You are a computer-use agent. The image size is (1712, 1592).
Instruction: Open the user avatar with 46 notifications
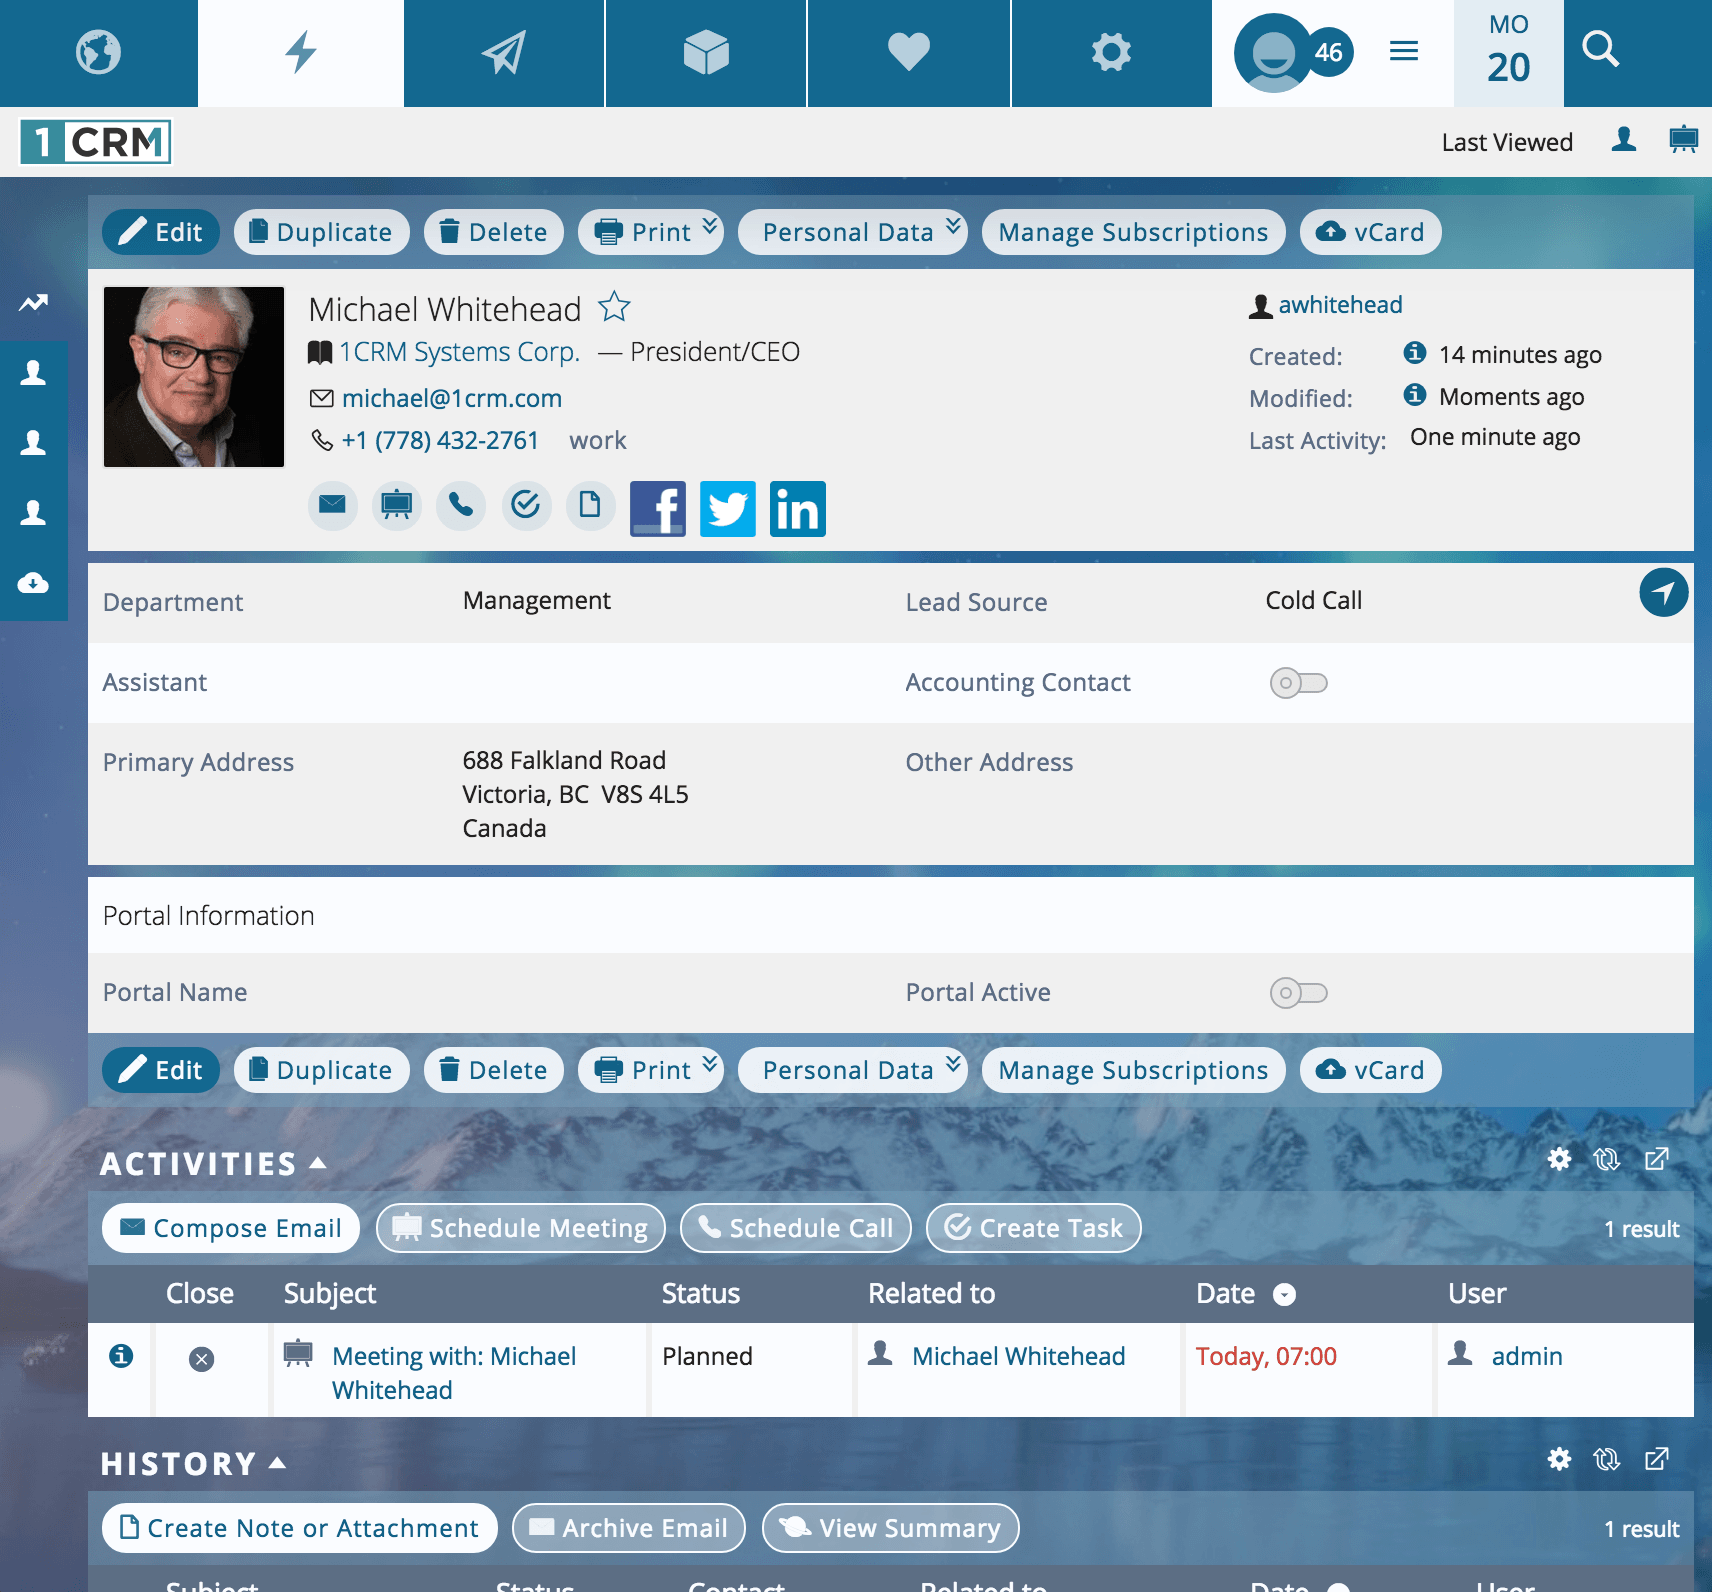click(1292, 53)
